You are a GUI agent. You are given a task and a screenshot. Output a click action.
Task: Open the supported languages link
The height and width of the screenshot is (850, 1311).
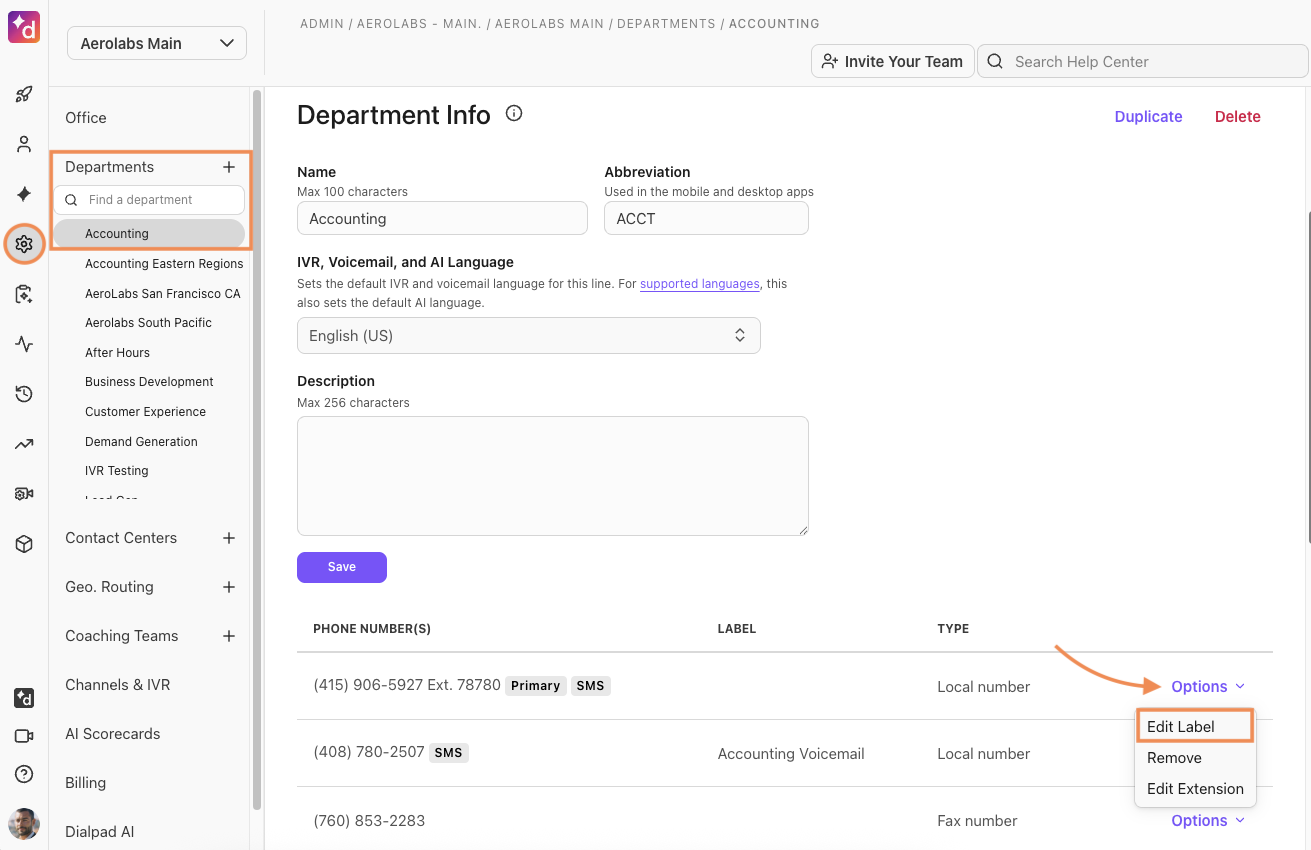tap(699, 284)
